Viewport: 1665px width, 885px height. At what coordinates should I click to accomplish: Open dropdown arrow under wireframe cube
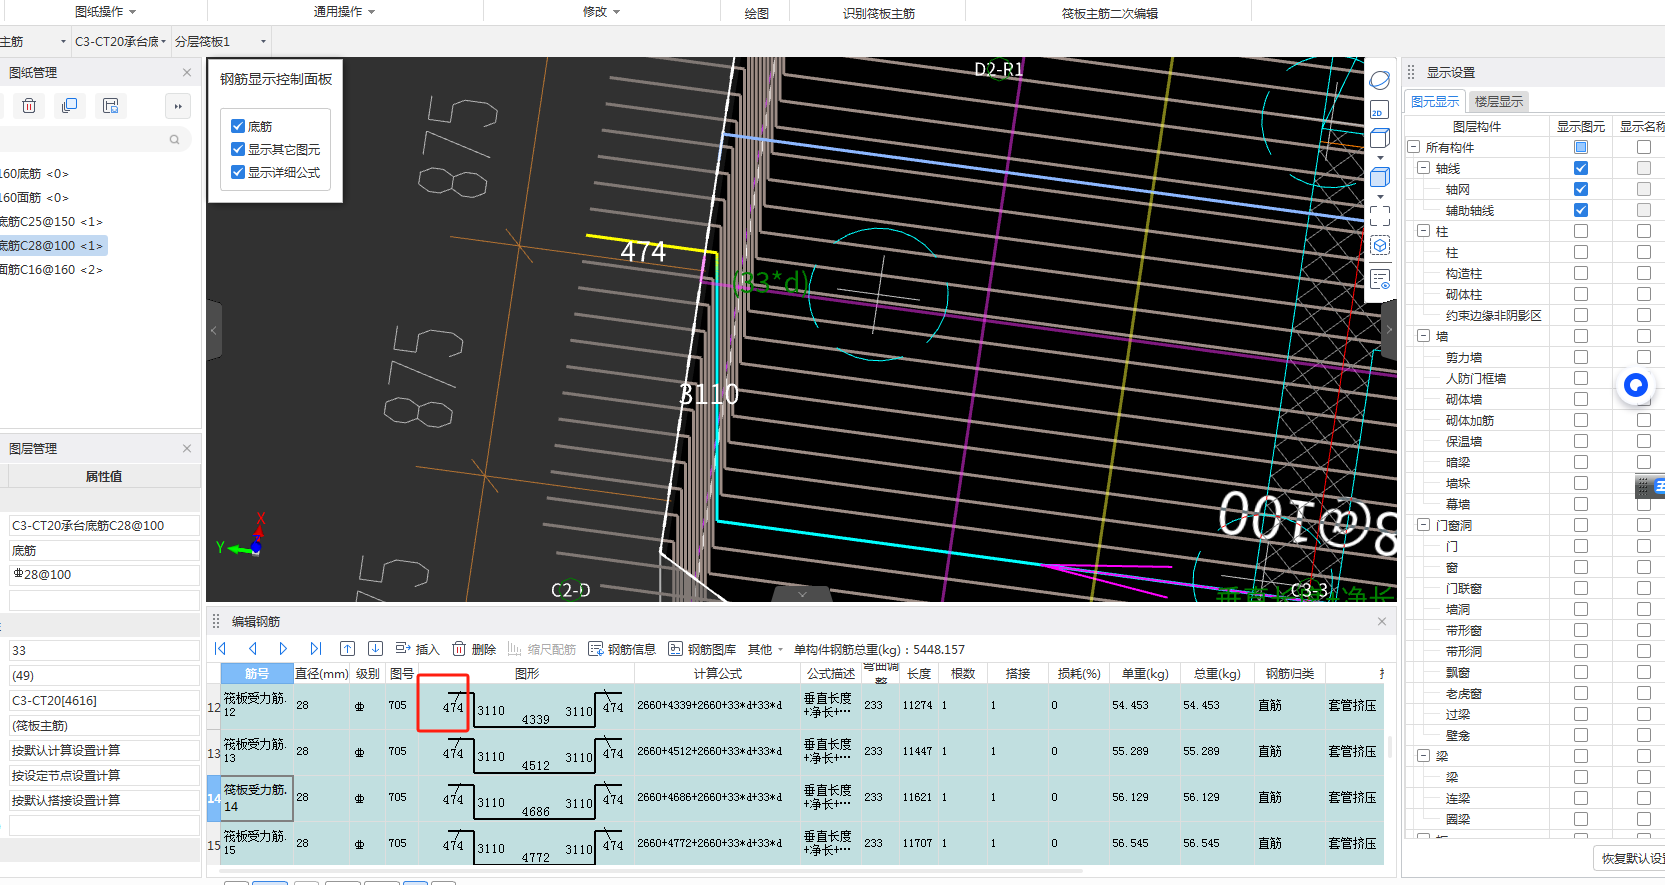tap(1380, 157)
